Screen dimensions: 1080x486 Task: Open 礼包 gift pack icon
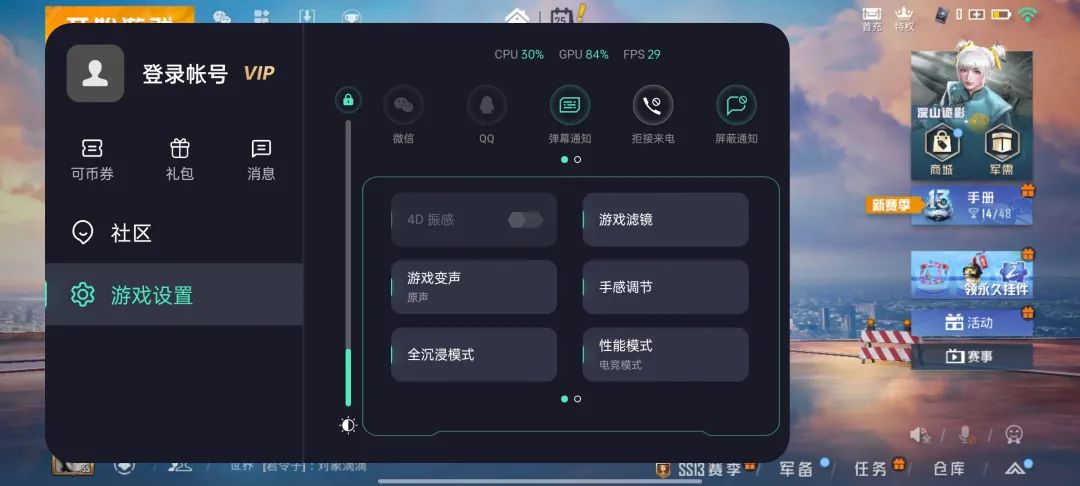pyautogui.click(x=180, y=160)
